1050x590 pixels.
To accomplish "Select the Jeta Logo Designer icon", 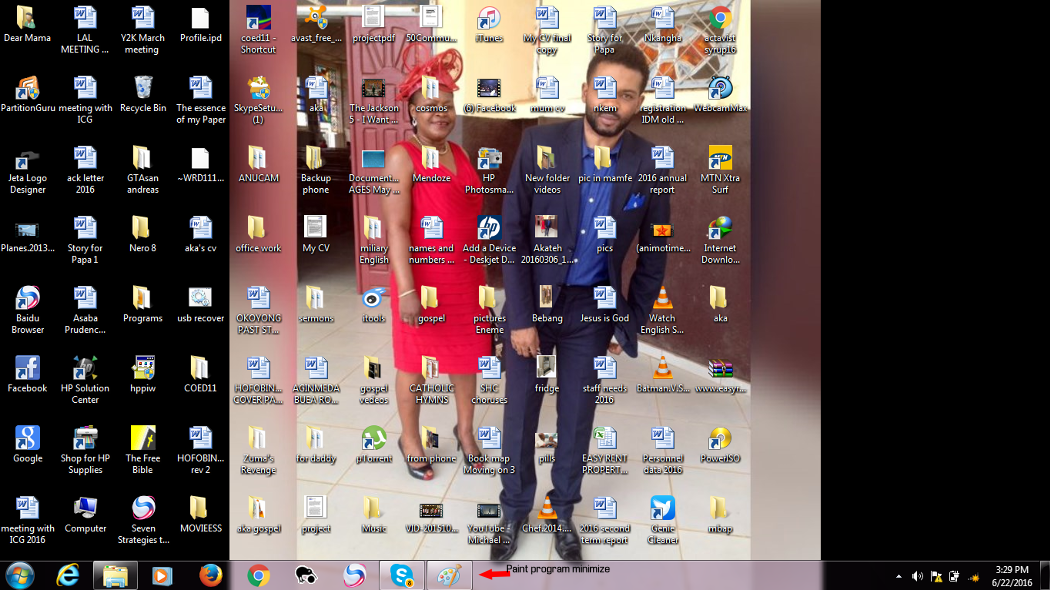I will coord(27,171).
